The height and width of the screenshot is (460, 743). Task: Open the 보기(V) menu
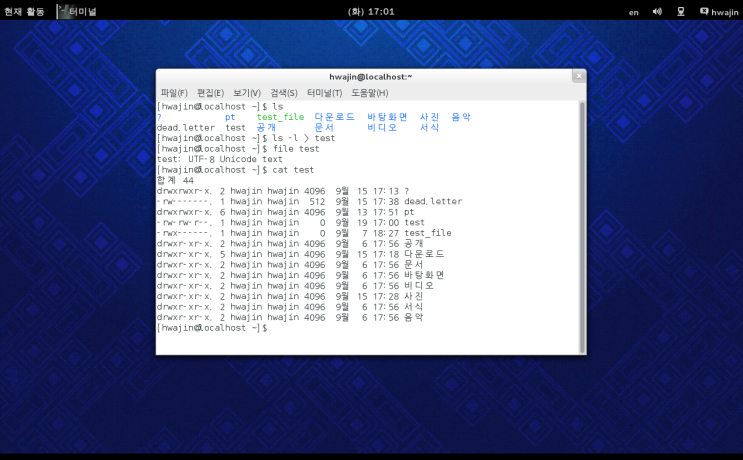[x=247, y=93]
